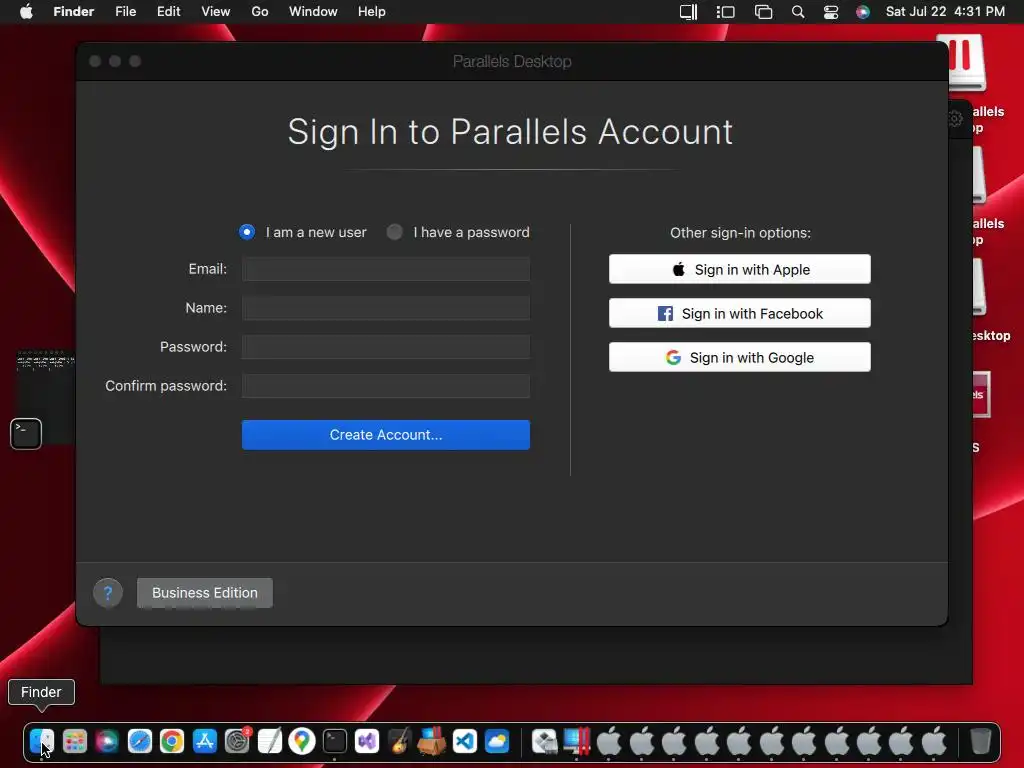
Task: Open the help question mark button
Action: click(x=108, y=593)
